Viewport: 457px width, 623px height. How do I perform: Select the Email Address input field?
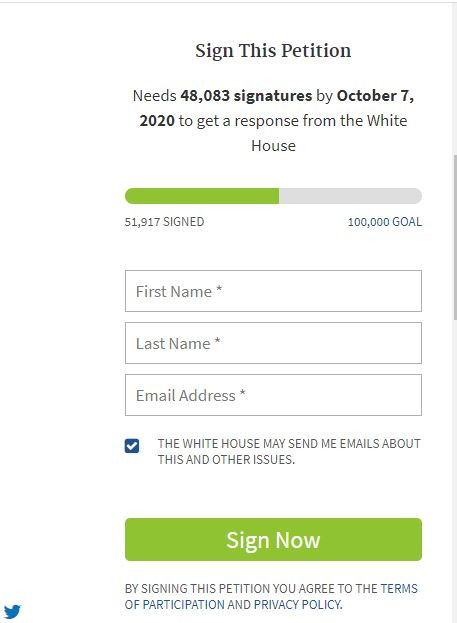pos(273,395)
